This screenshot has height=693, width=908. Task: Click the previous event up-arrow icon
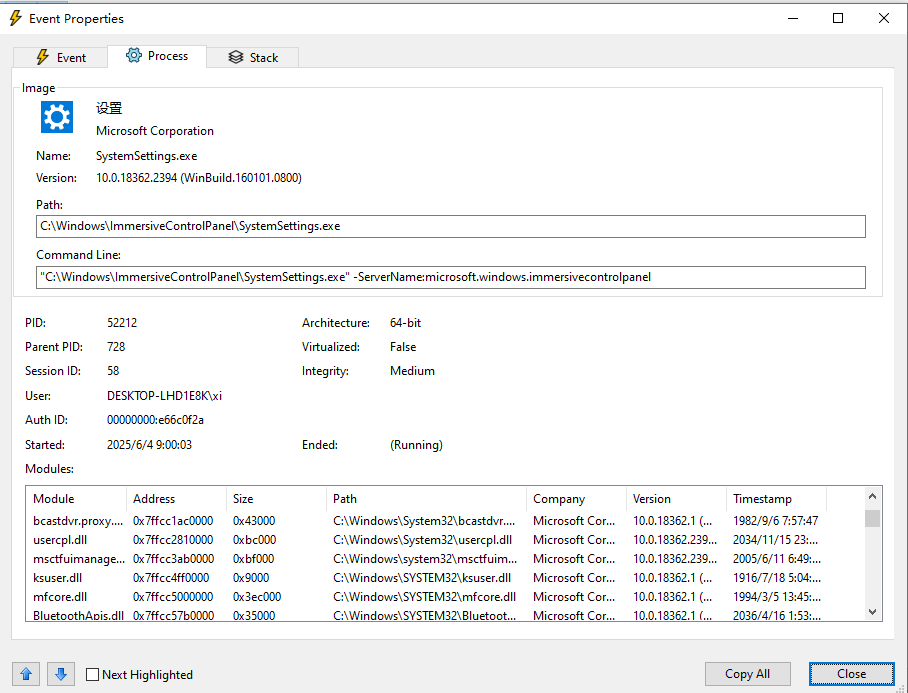[25, 674]
